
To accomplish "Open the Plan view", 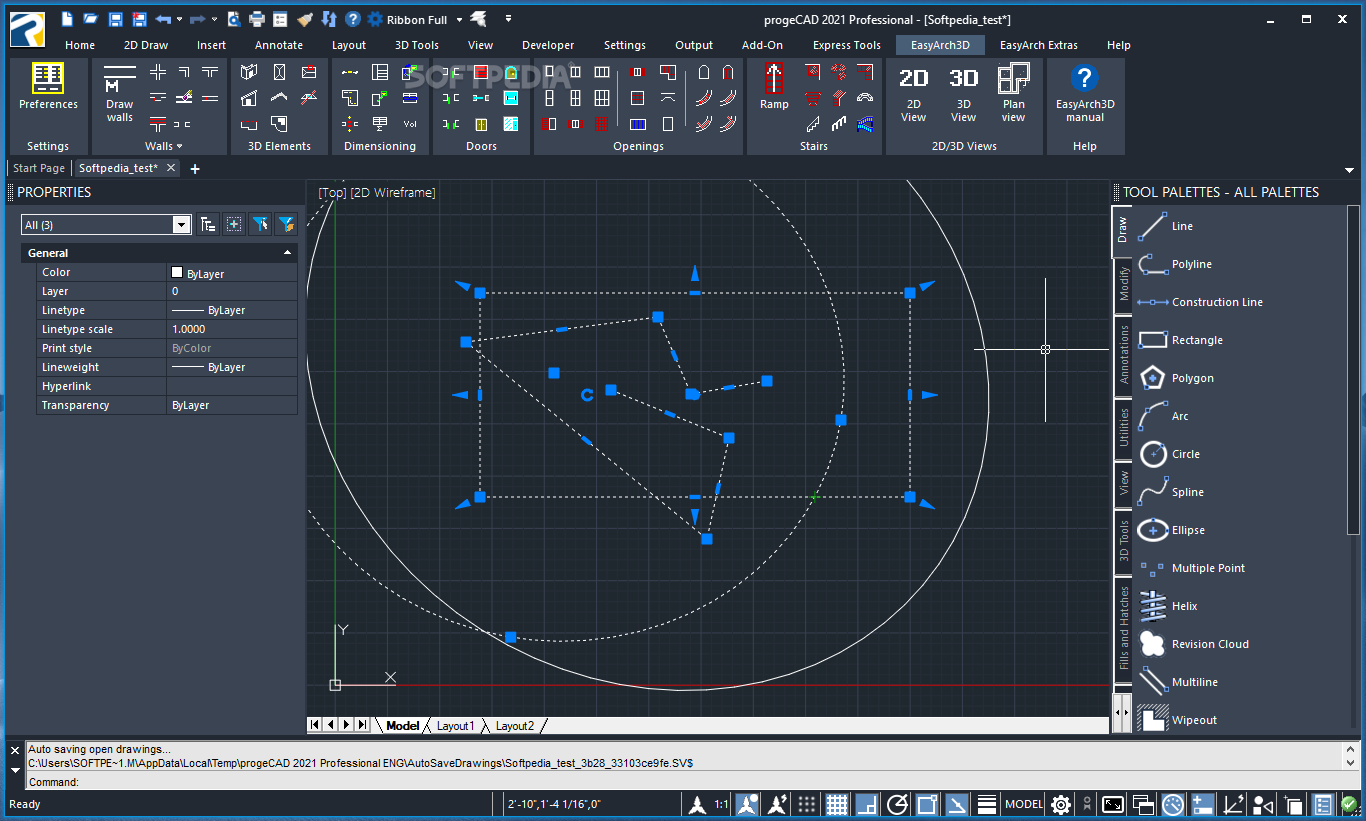I will pos(1013,95).
